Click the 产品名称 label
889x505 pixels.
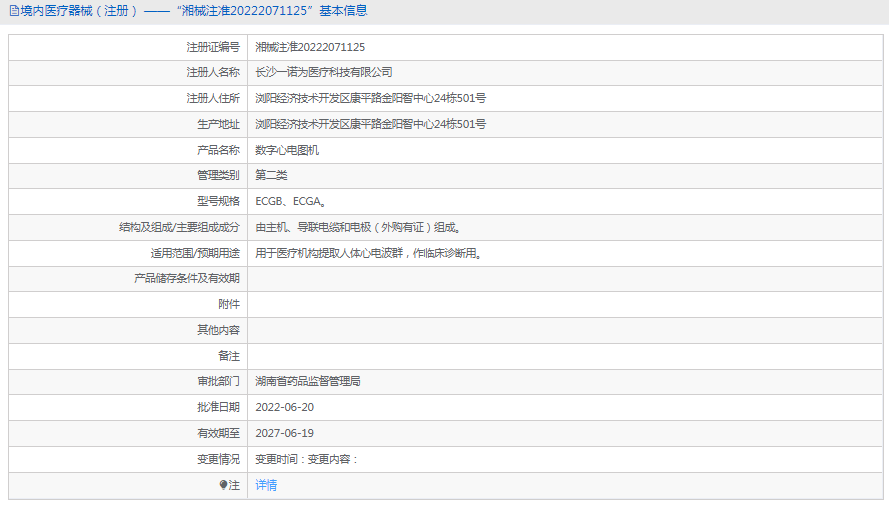click(218, 150)
